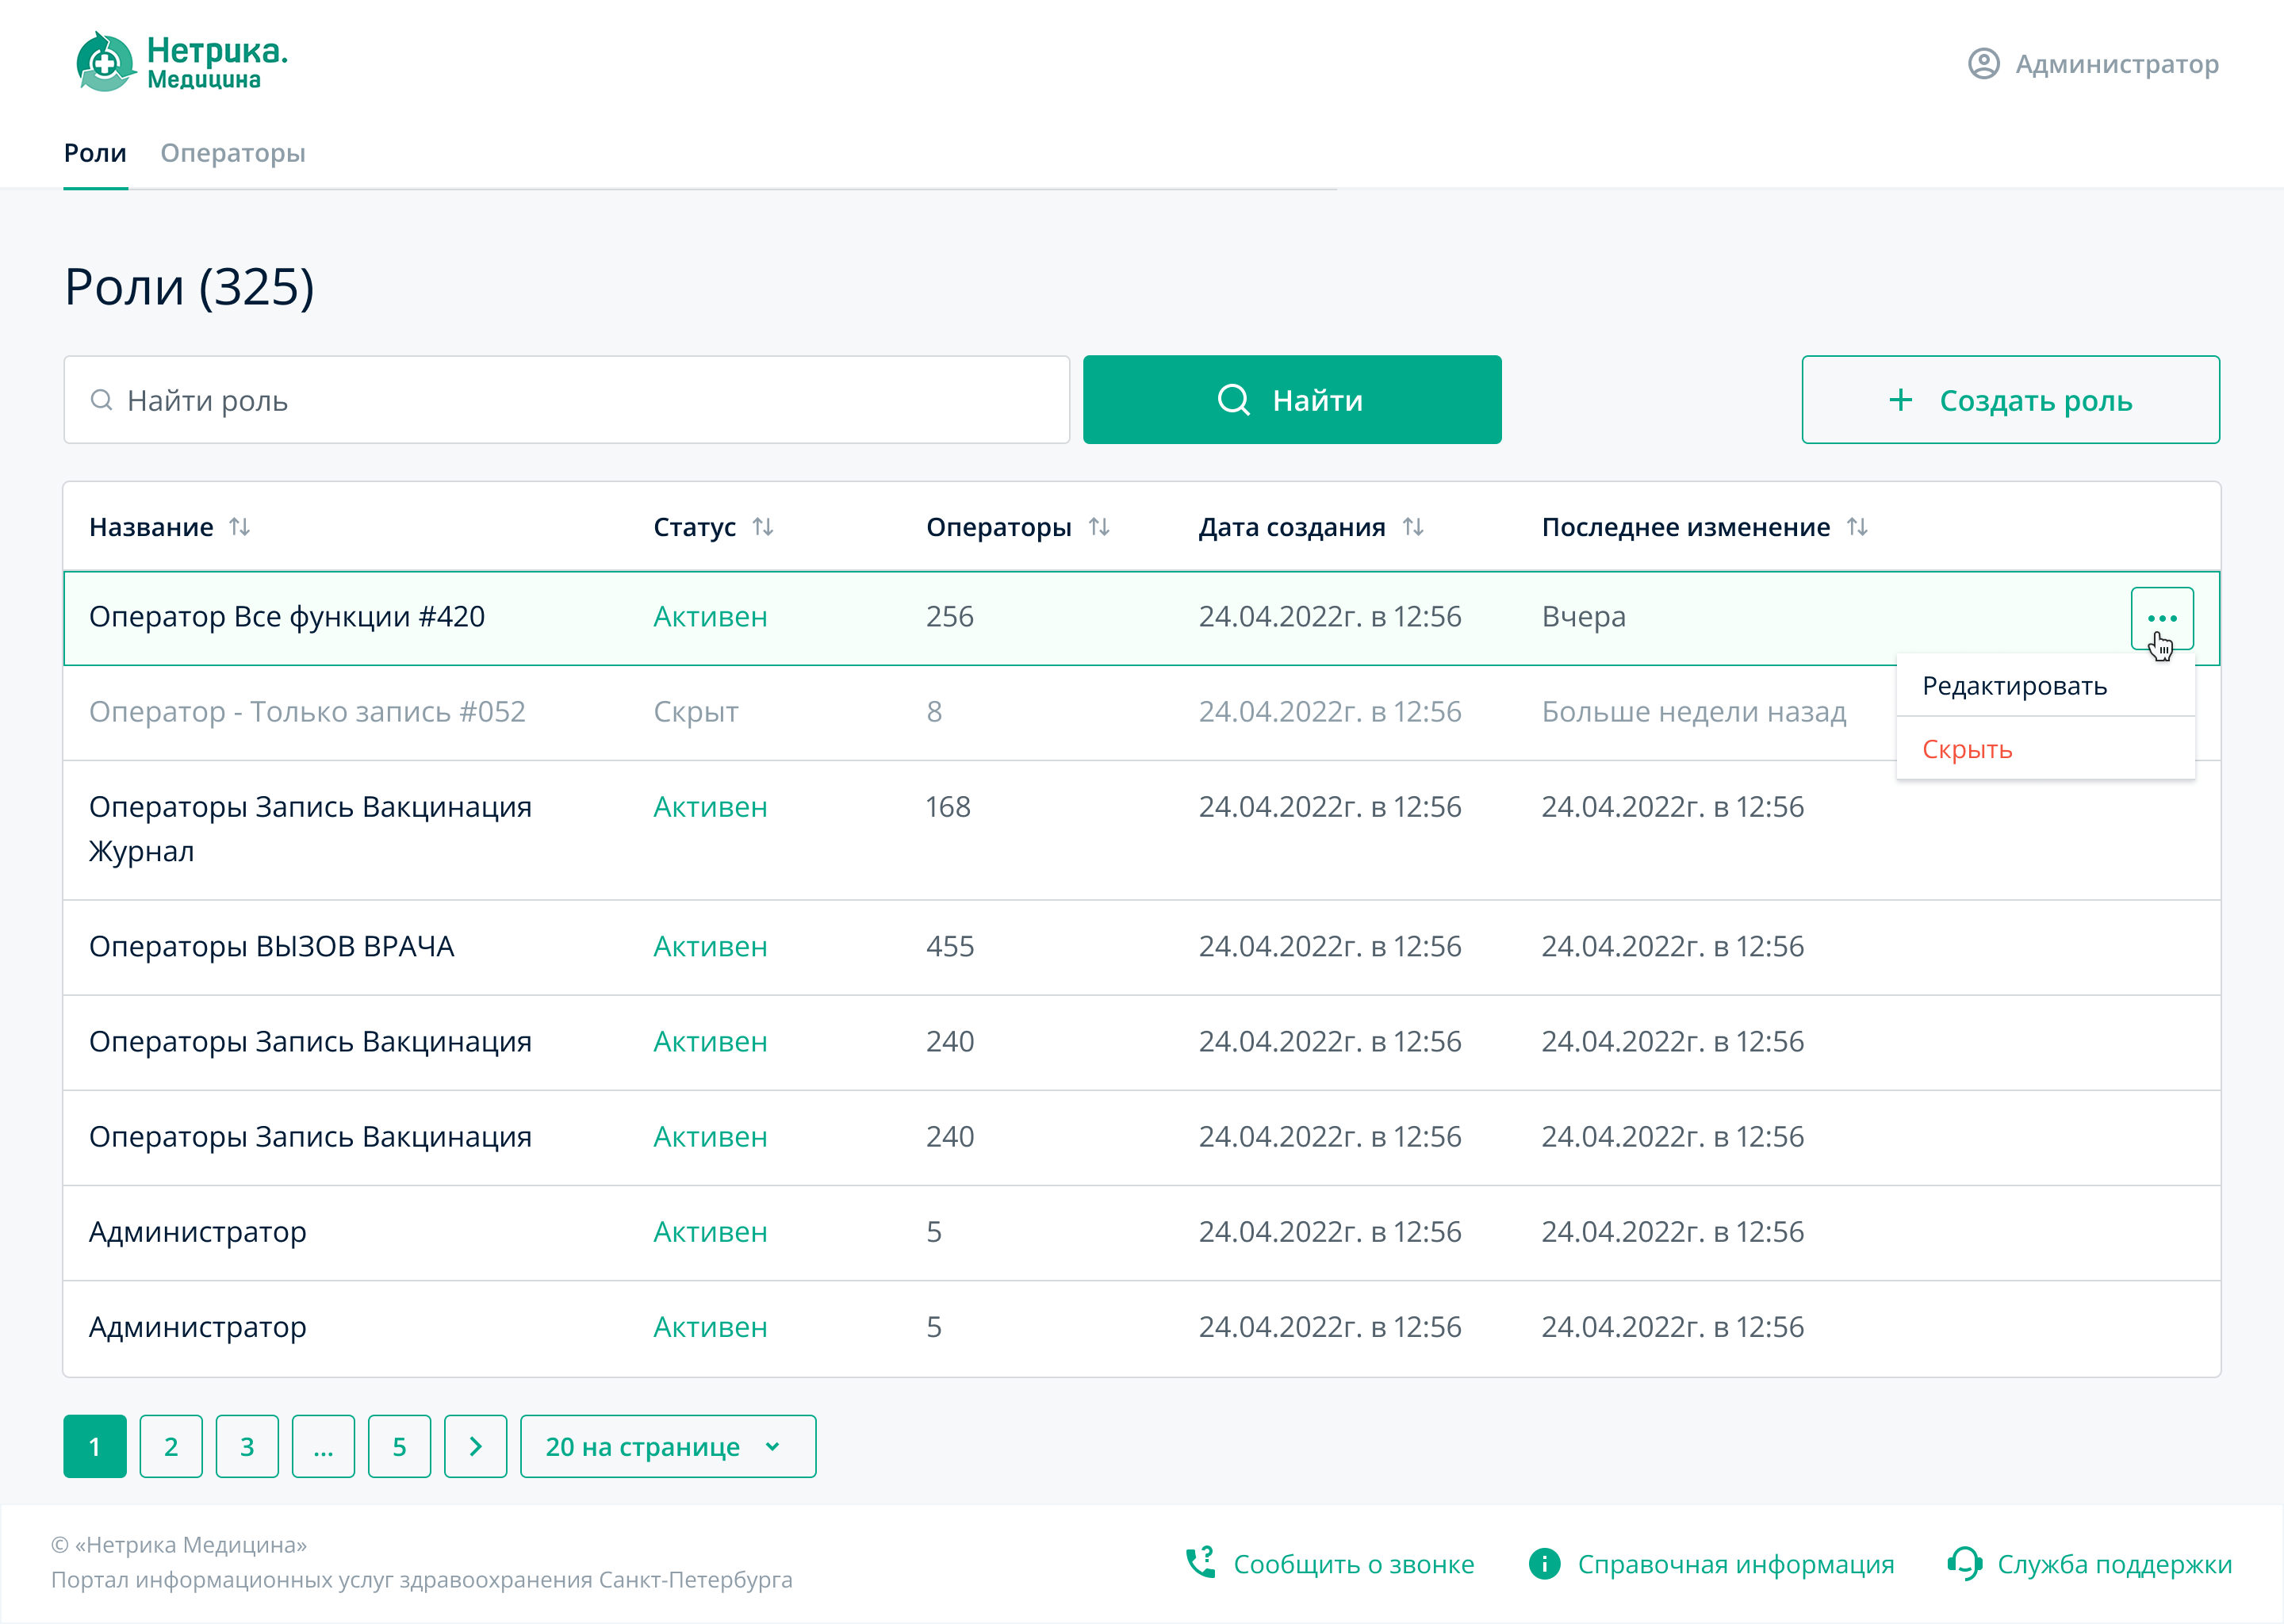Image resolution: width=2284 pixels, height=1624 pixels.
Task: Click the phone icon for Сообщить о звонке
Action: [1200, 1563]
